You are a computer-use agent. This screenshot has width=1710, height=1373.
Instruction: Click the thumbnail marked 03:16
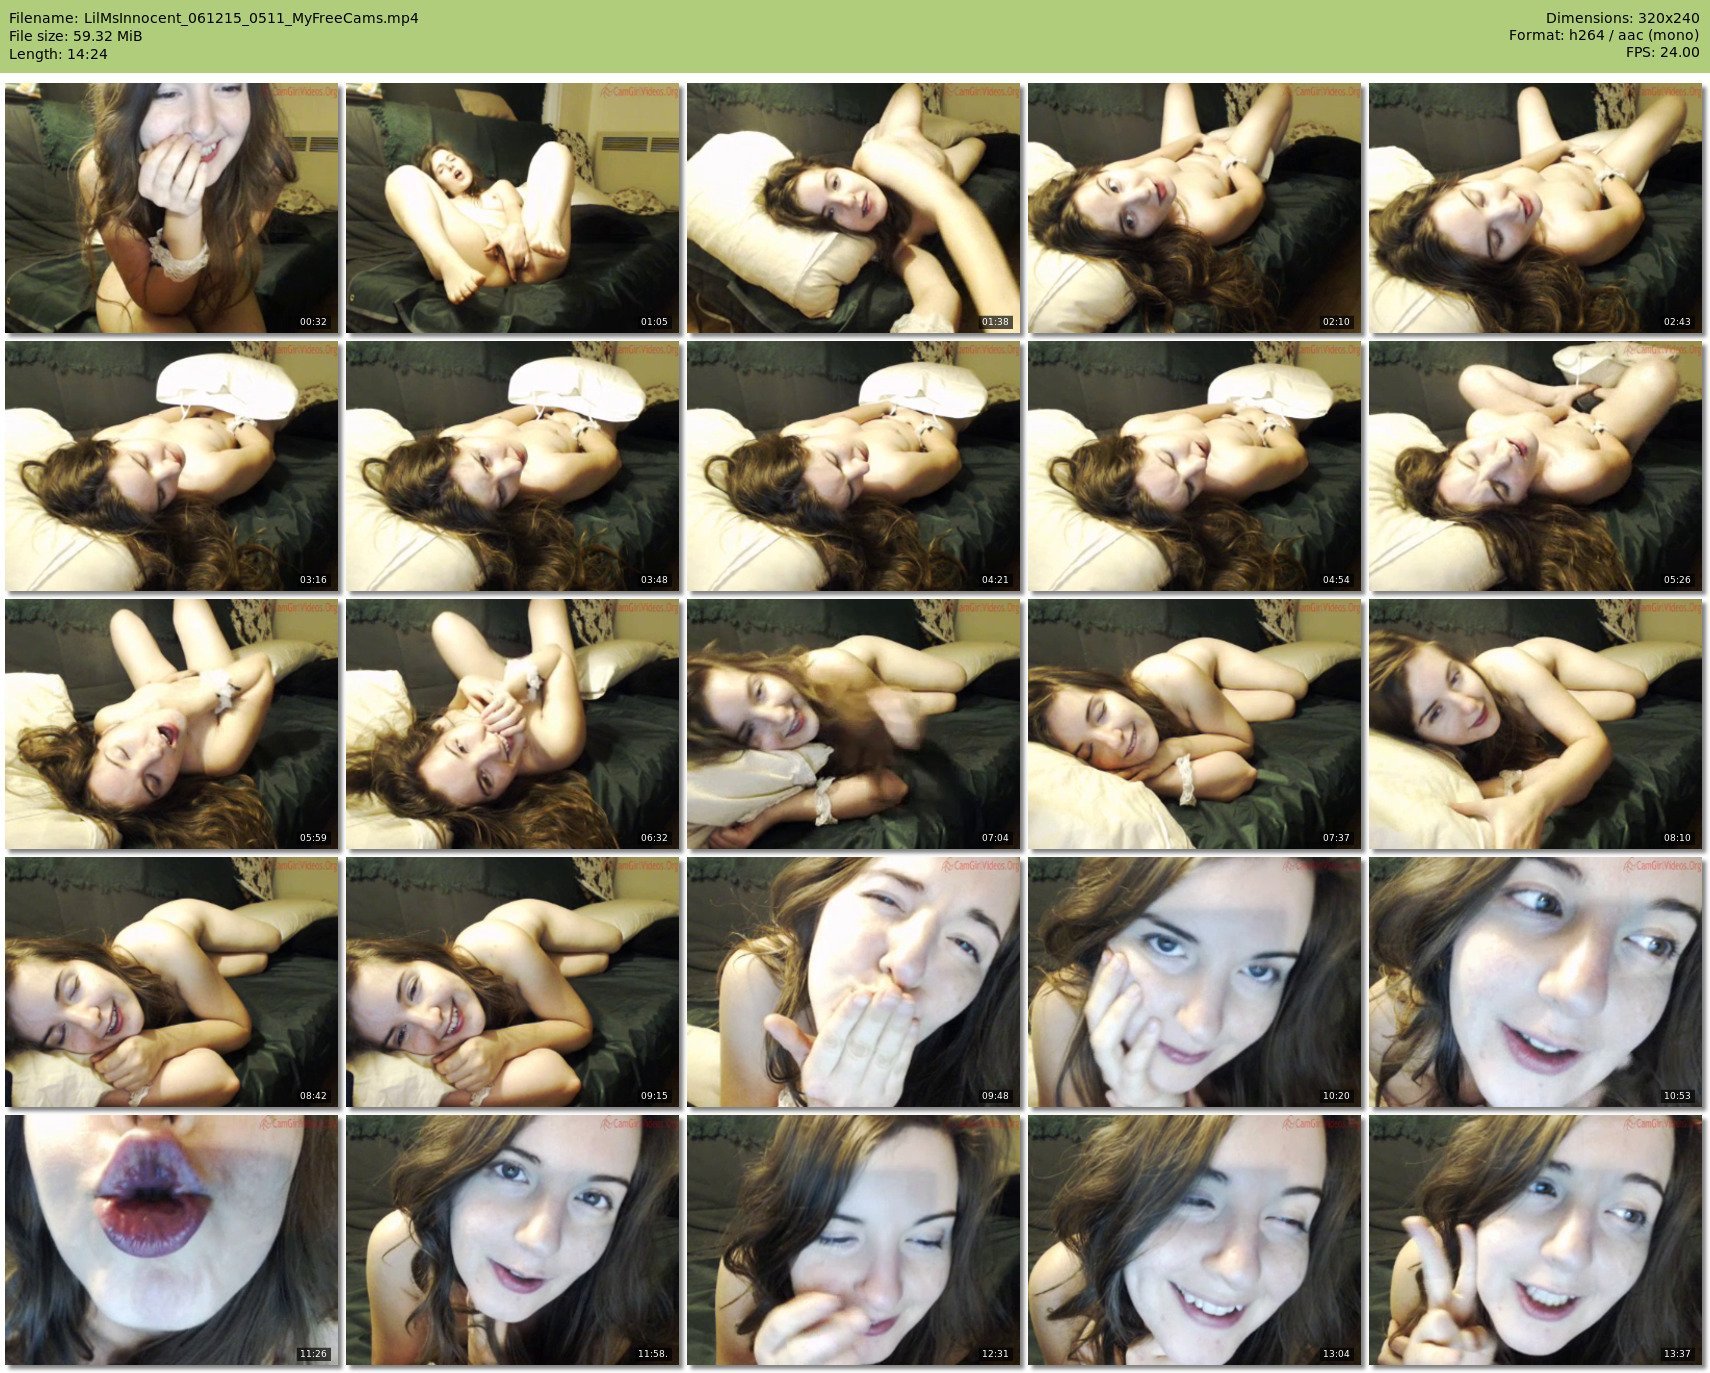171,466
